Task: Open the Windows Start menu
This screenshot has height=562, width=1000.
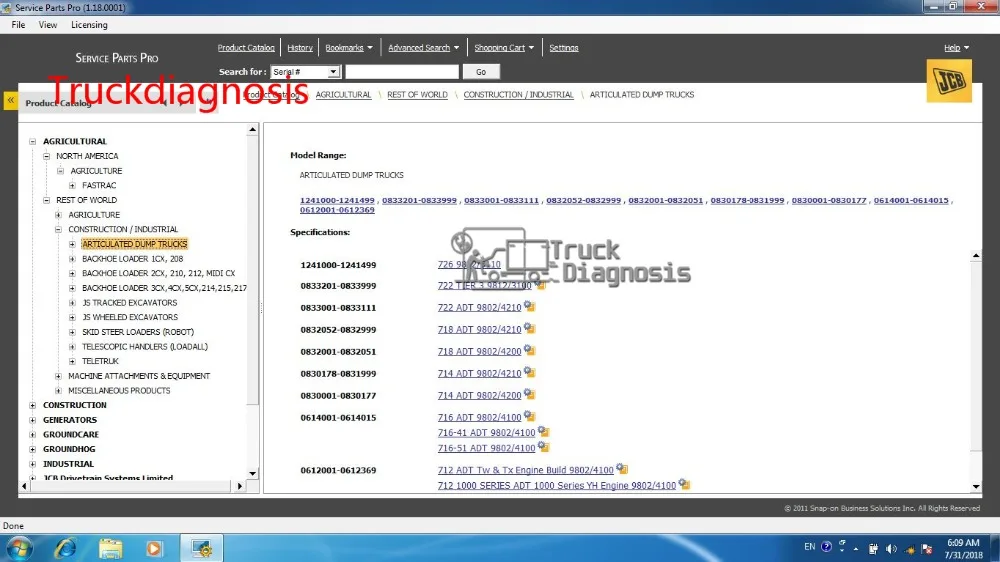Action: [19, 549]
